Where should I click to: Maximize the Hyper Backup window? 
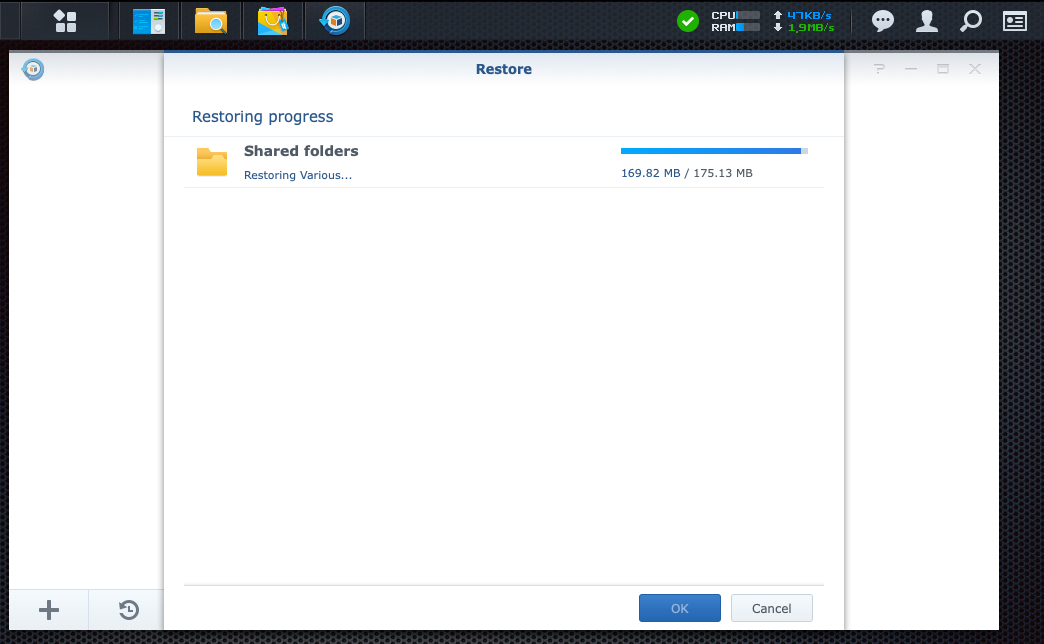point(943,69)
